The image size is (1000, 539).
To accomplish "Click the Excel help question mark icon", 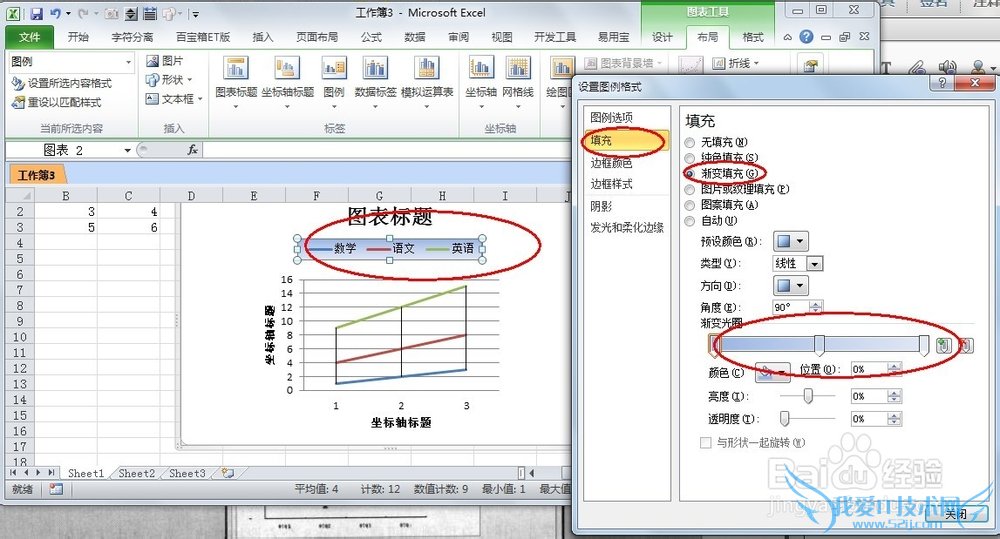I will [x=806, y=37].
